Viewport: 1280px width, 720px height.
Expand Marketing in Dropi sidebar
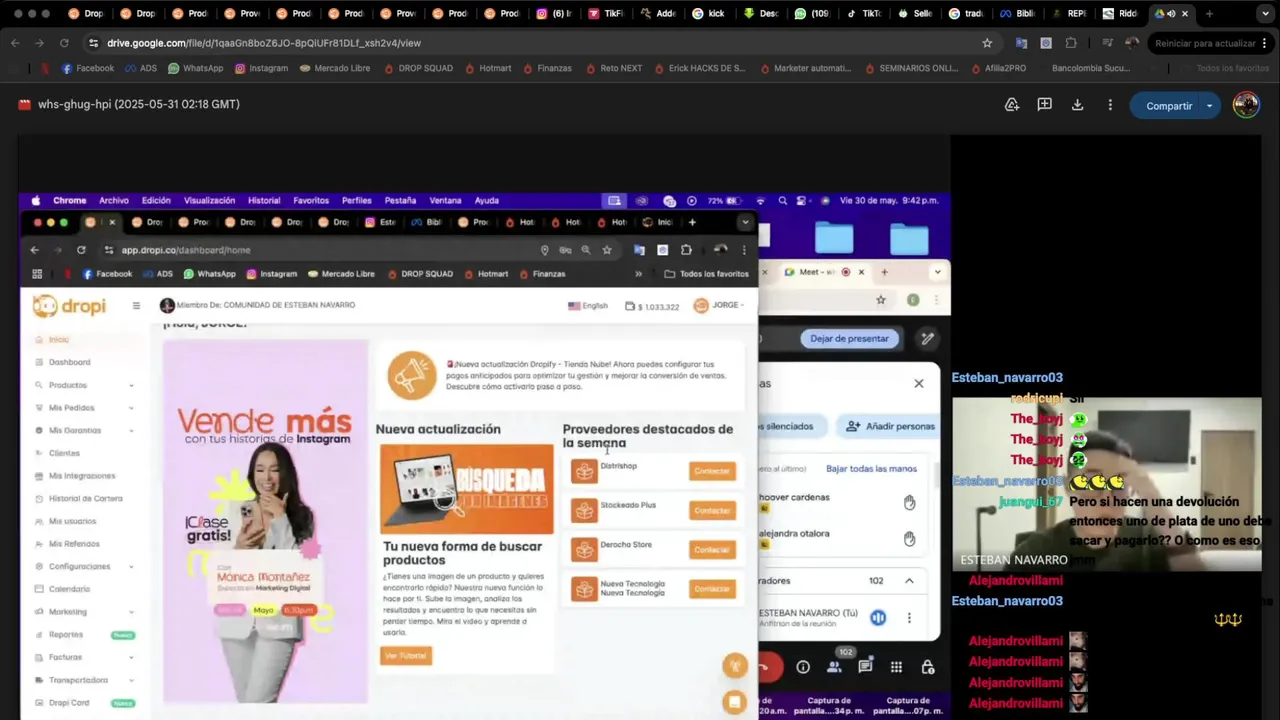(x=131, y=612)
